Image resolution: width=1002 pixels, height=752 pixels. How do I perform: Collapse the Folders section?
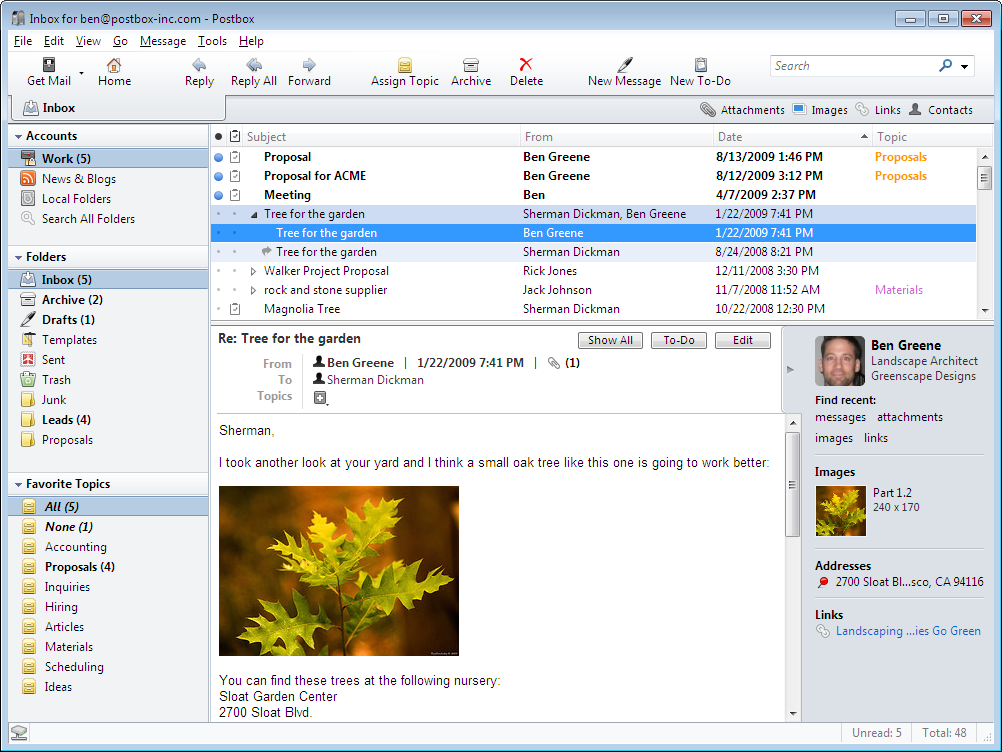pyautogui.click(x=19, y=257)
